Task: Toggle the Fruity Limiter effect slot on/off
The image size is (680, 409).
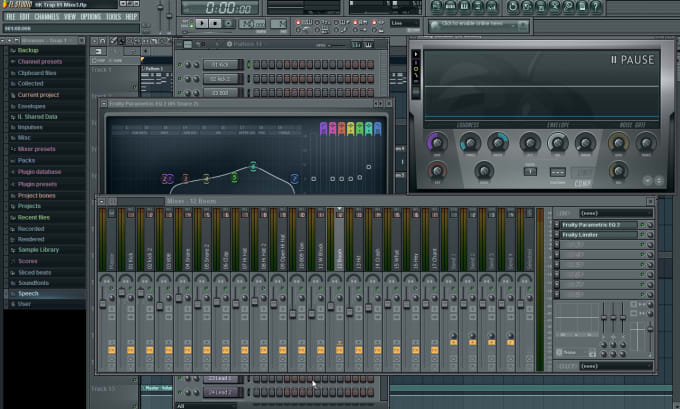Action: (642, 235)
